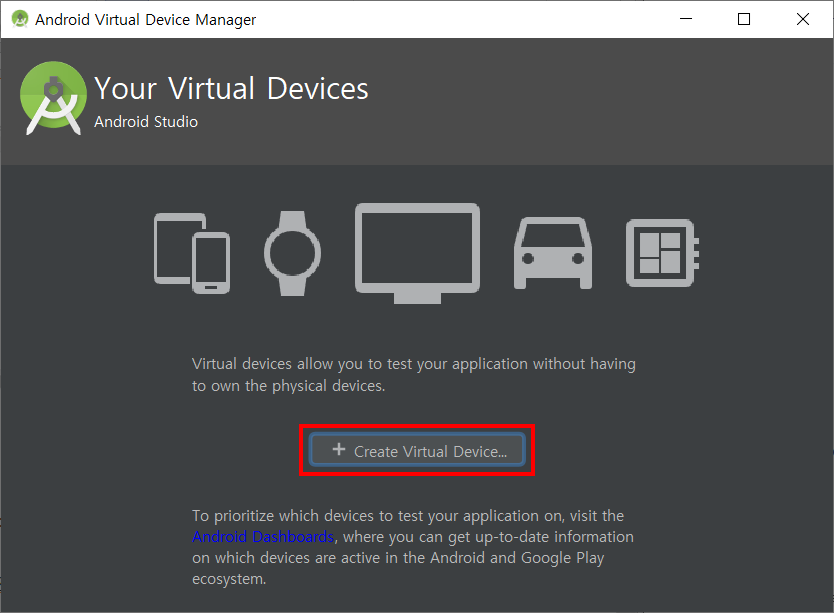Click the Android TV icon

point(418,253)
